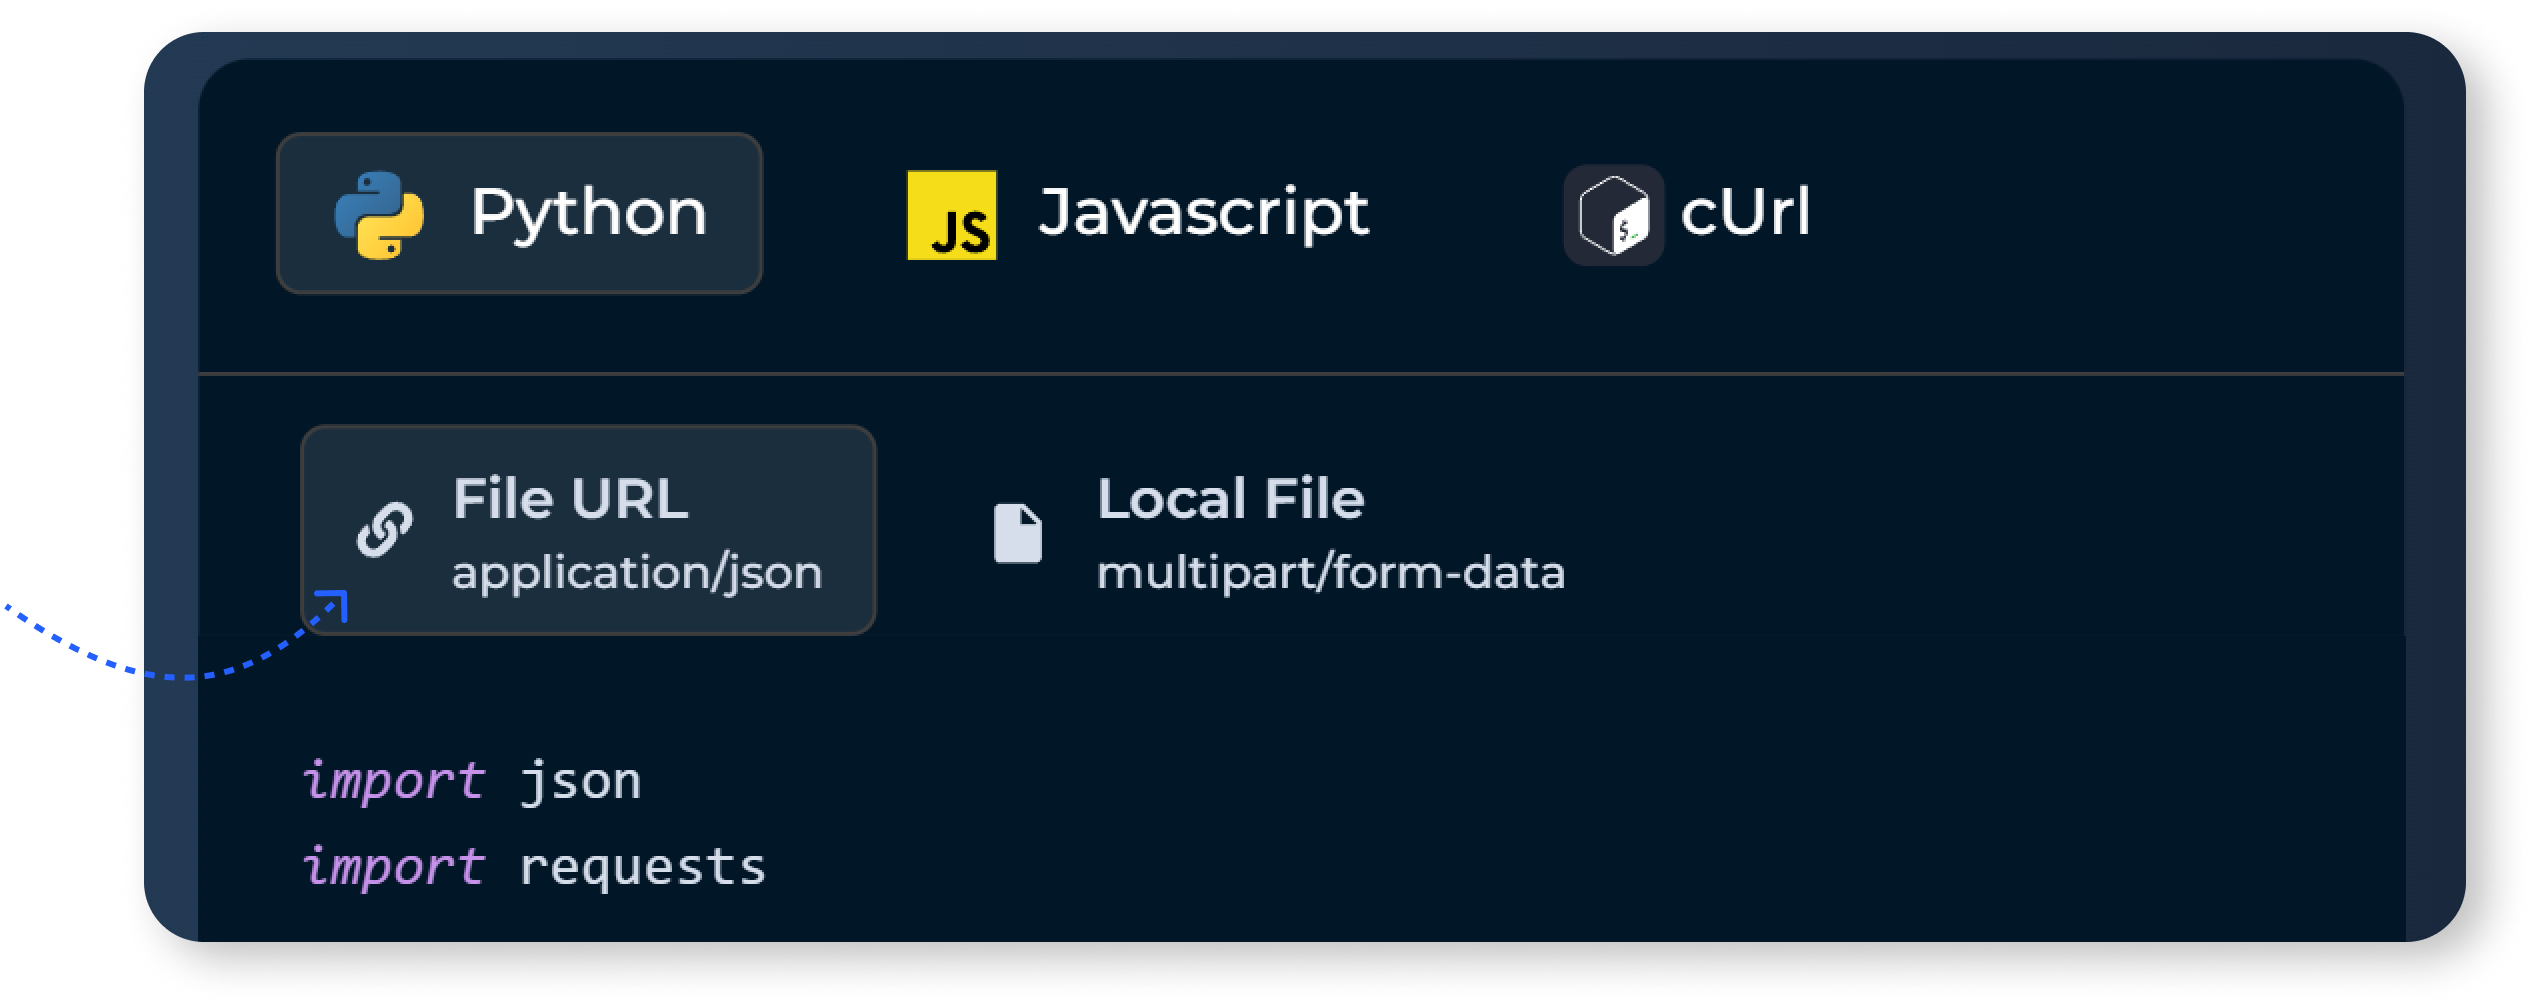Click the purple import keyword
The height and width of the screenshot is (1006, 2534).
point(396,781)
